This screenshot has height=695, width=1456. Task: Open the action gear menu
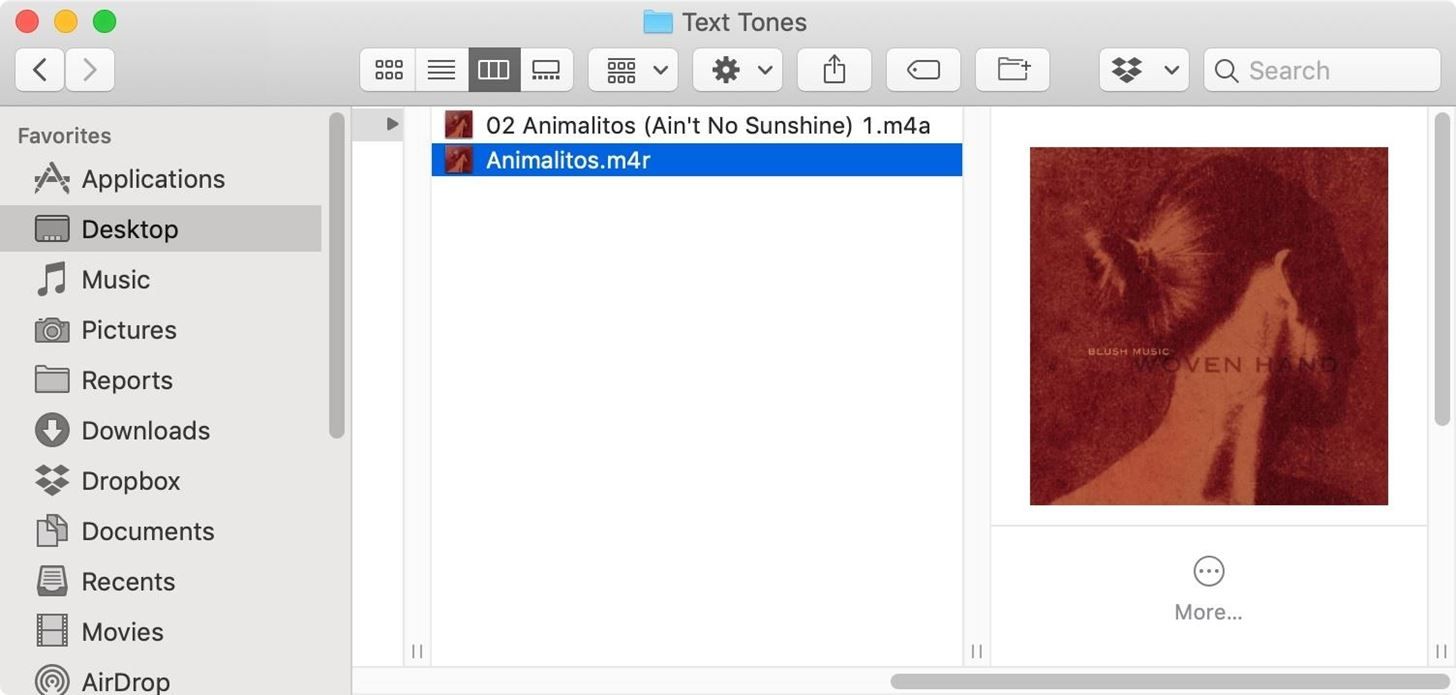click(737, 69)
